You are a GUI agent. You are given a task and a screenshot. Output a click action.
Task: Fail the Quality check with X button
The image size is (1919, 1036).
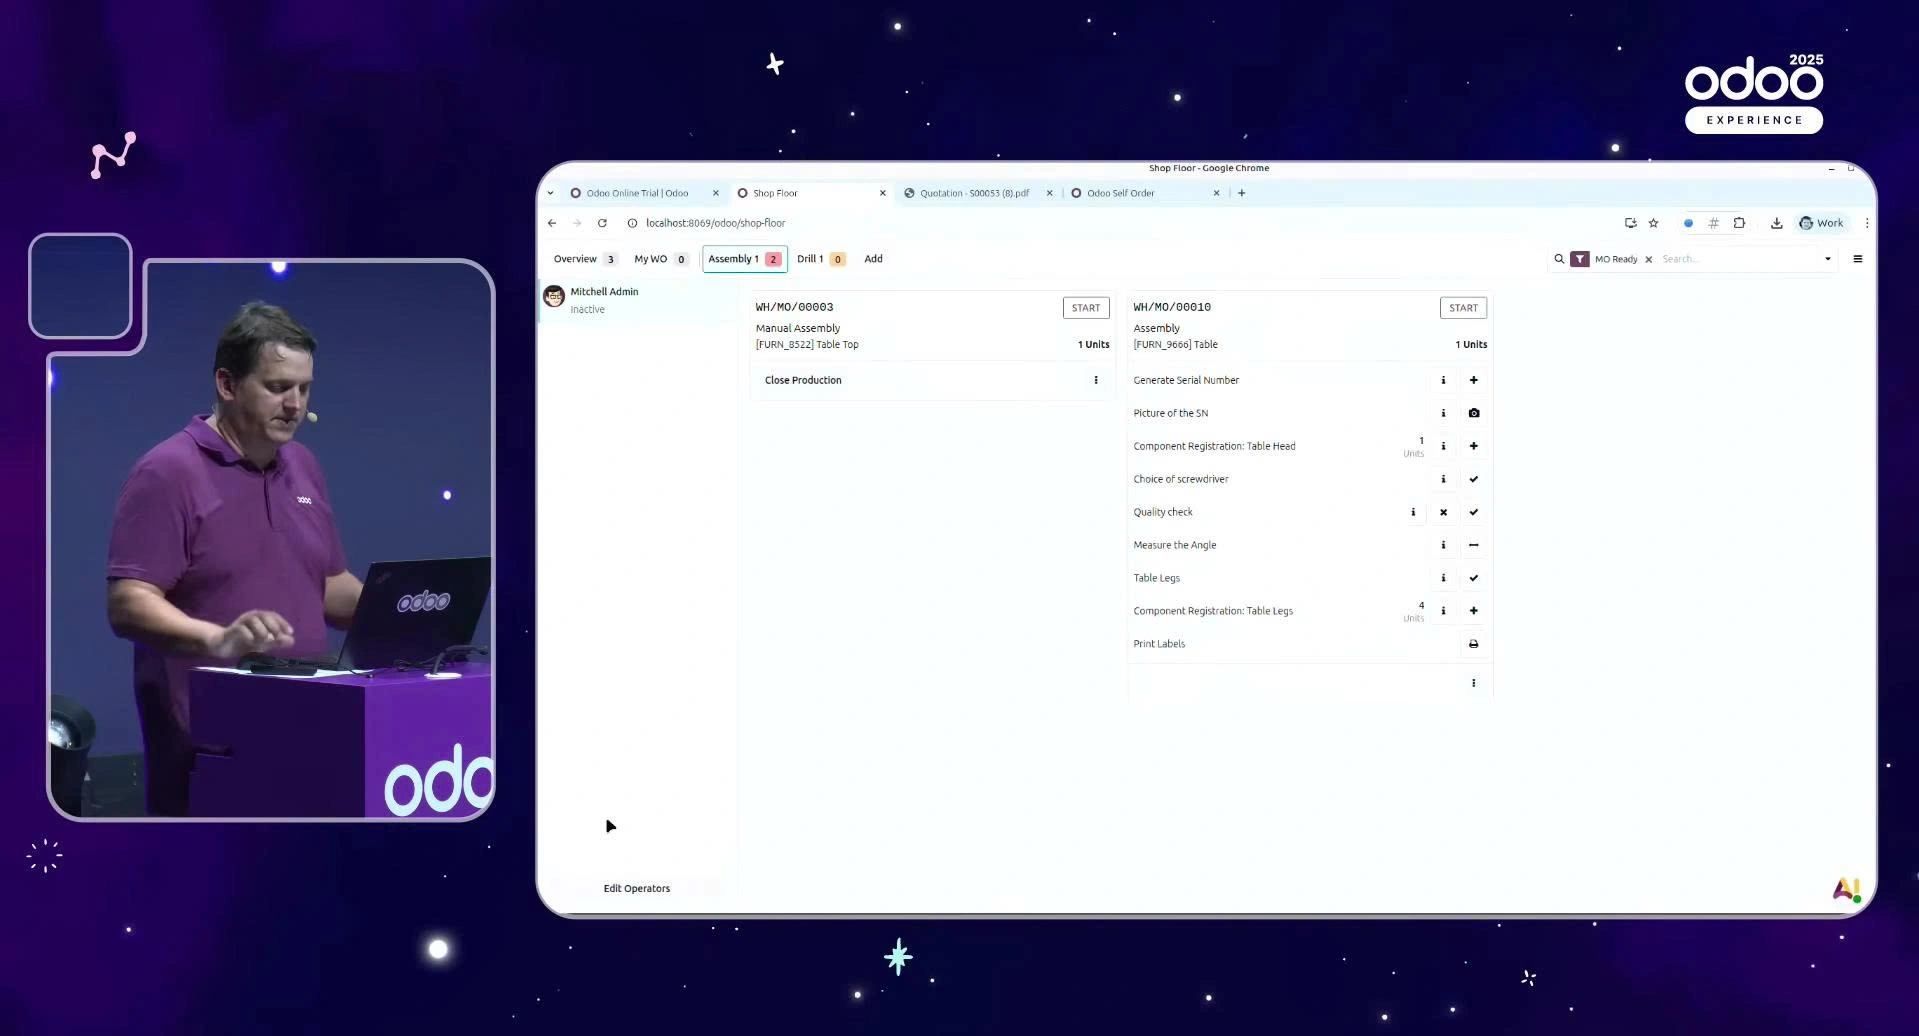coord(1443,512)
